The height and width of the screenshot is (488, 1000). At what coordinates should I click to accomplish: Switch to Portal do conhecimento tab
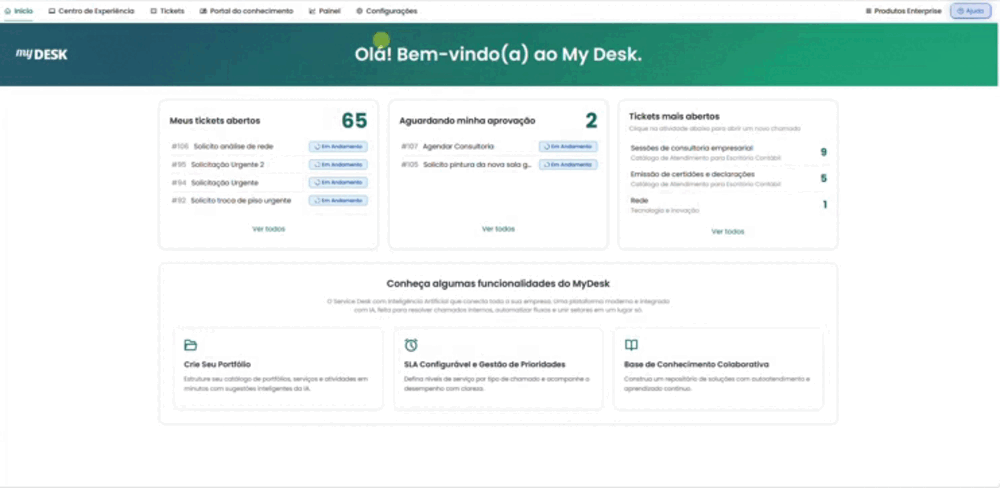[246, 11]
